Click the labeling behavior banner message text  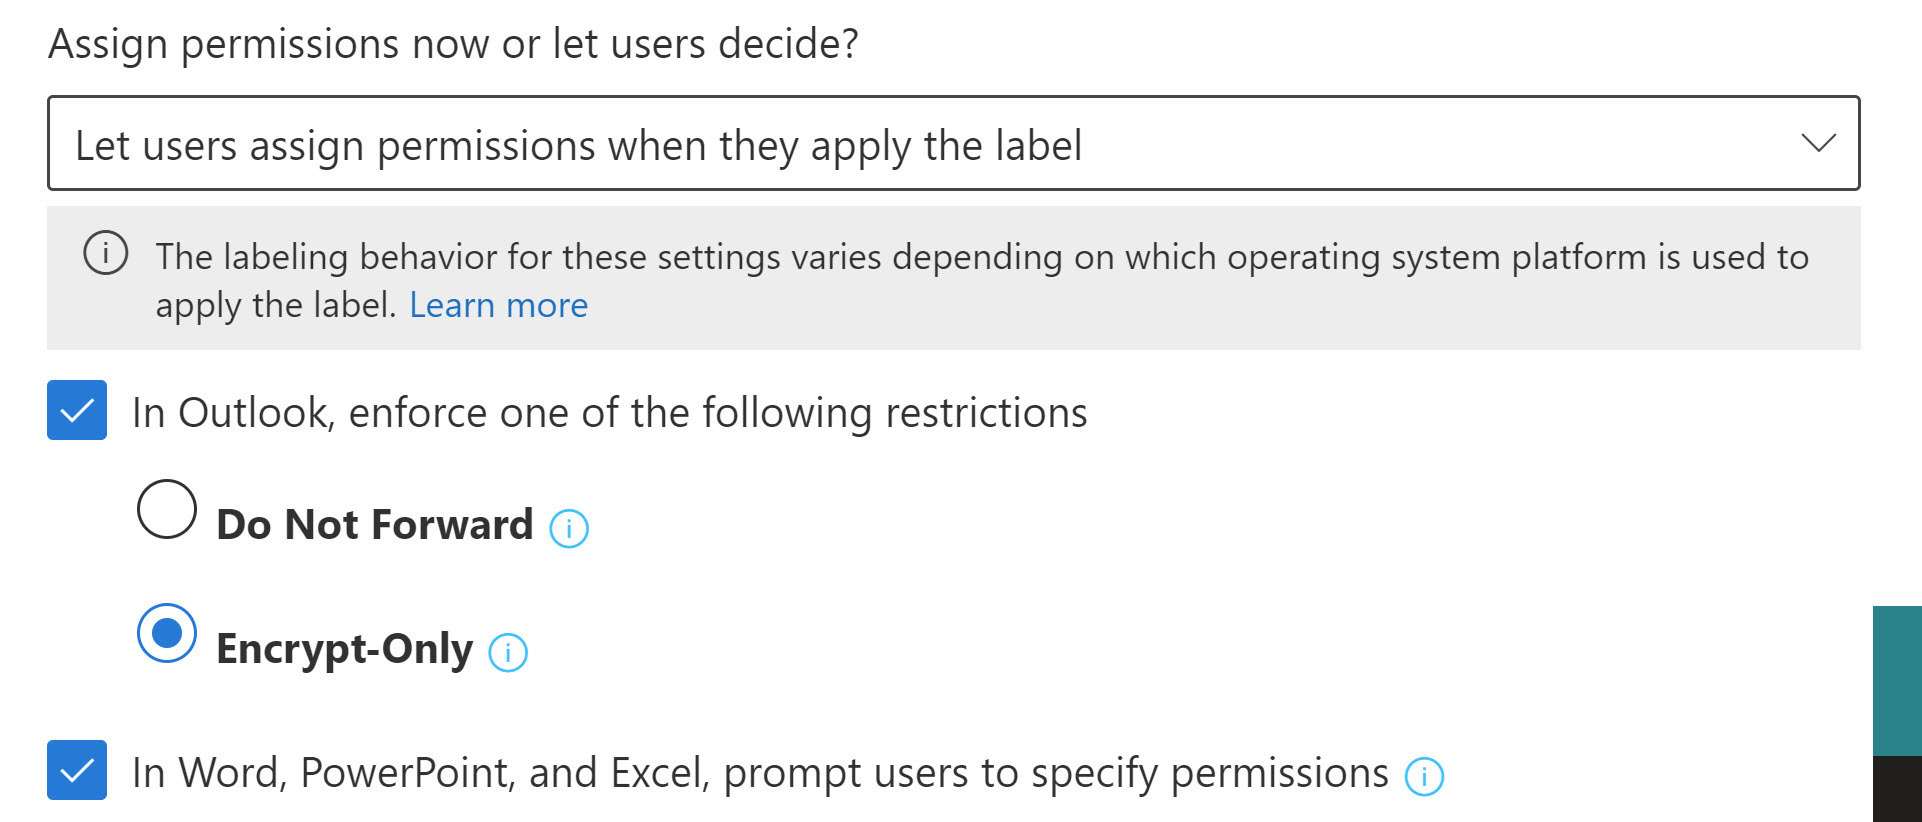pos(981,281)
